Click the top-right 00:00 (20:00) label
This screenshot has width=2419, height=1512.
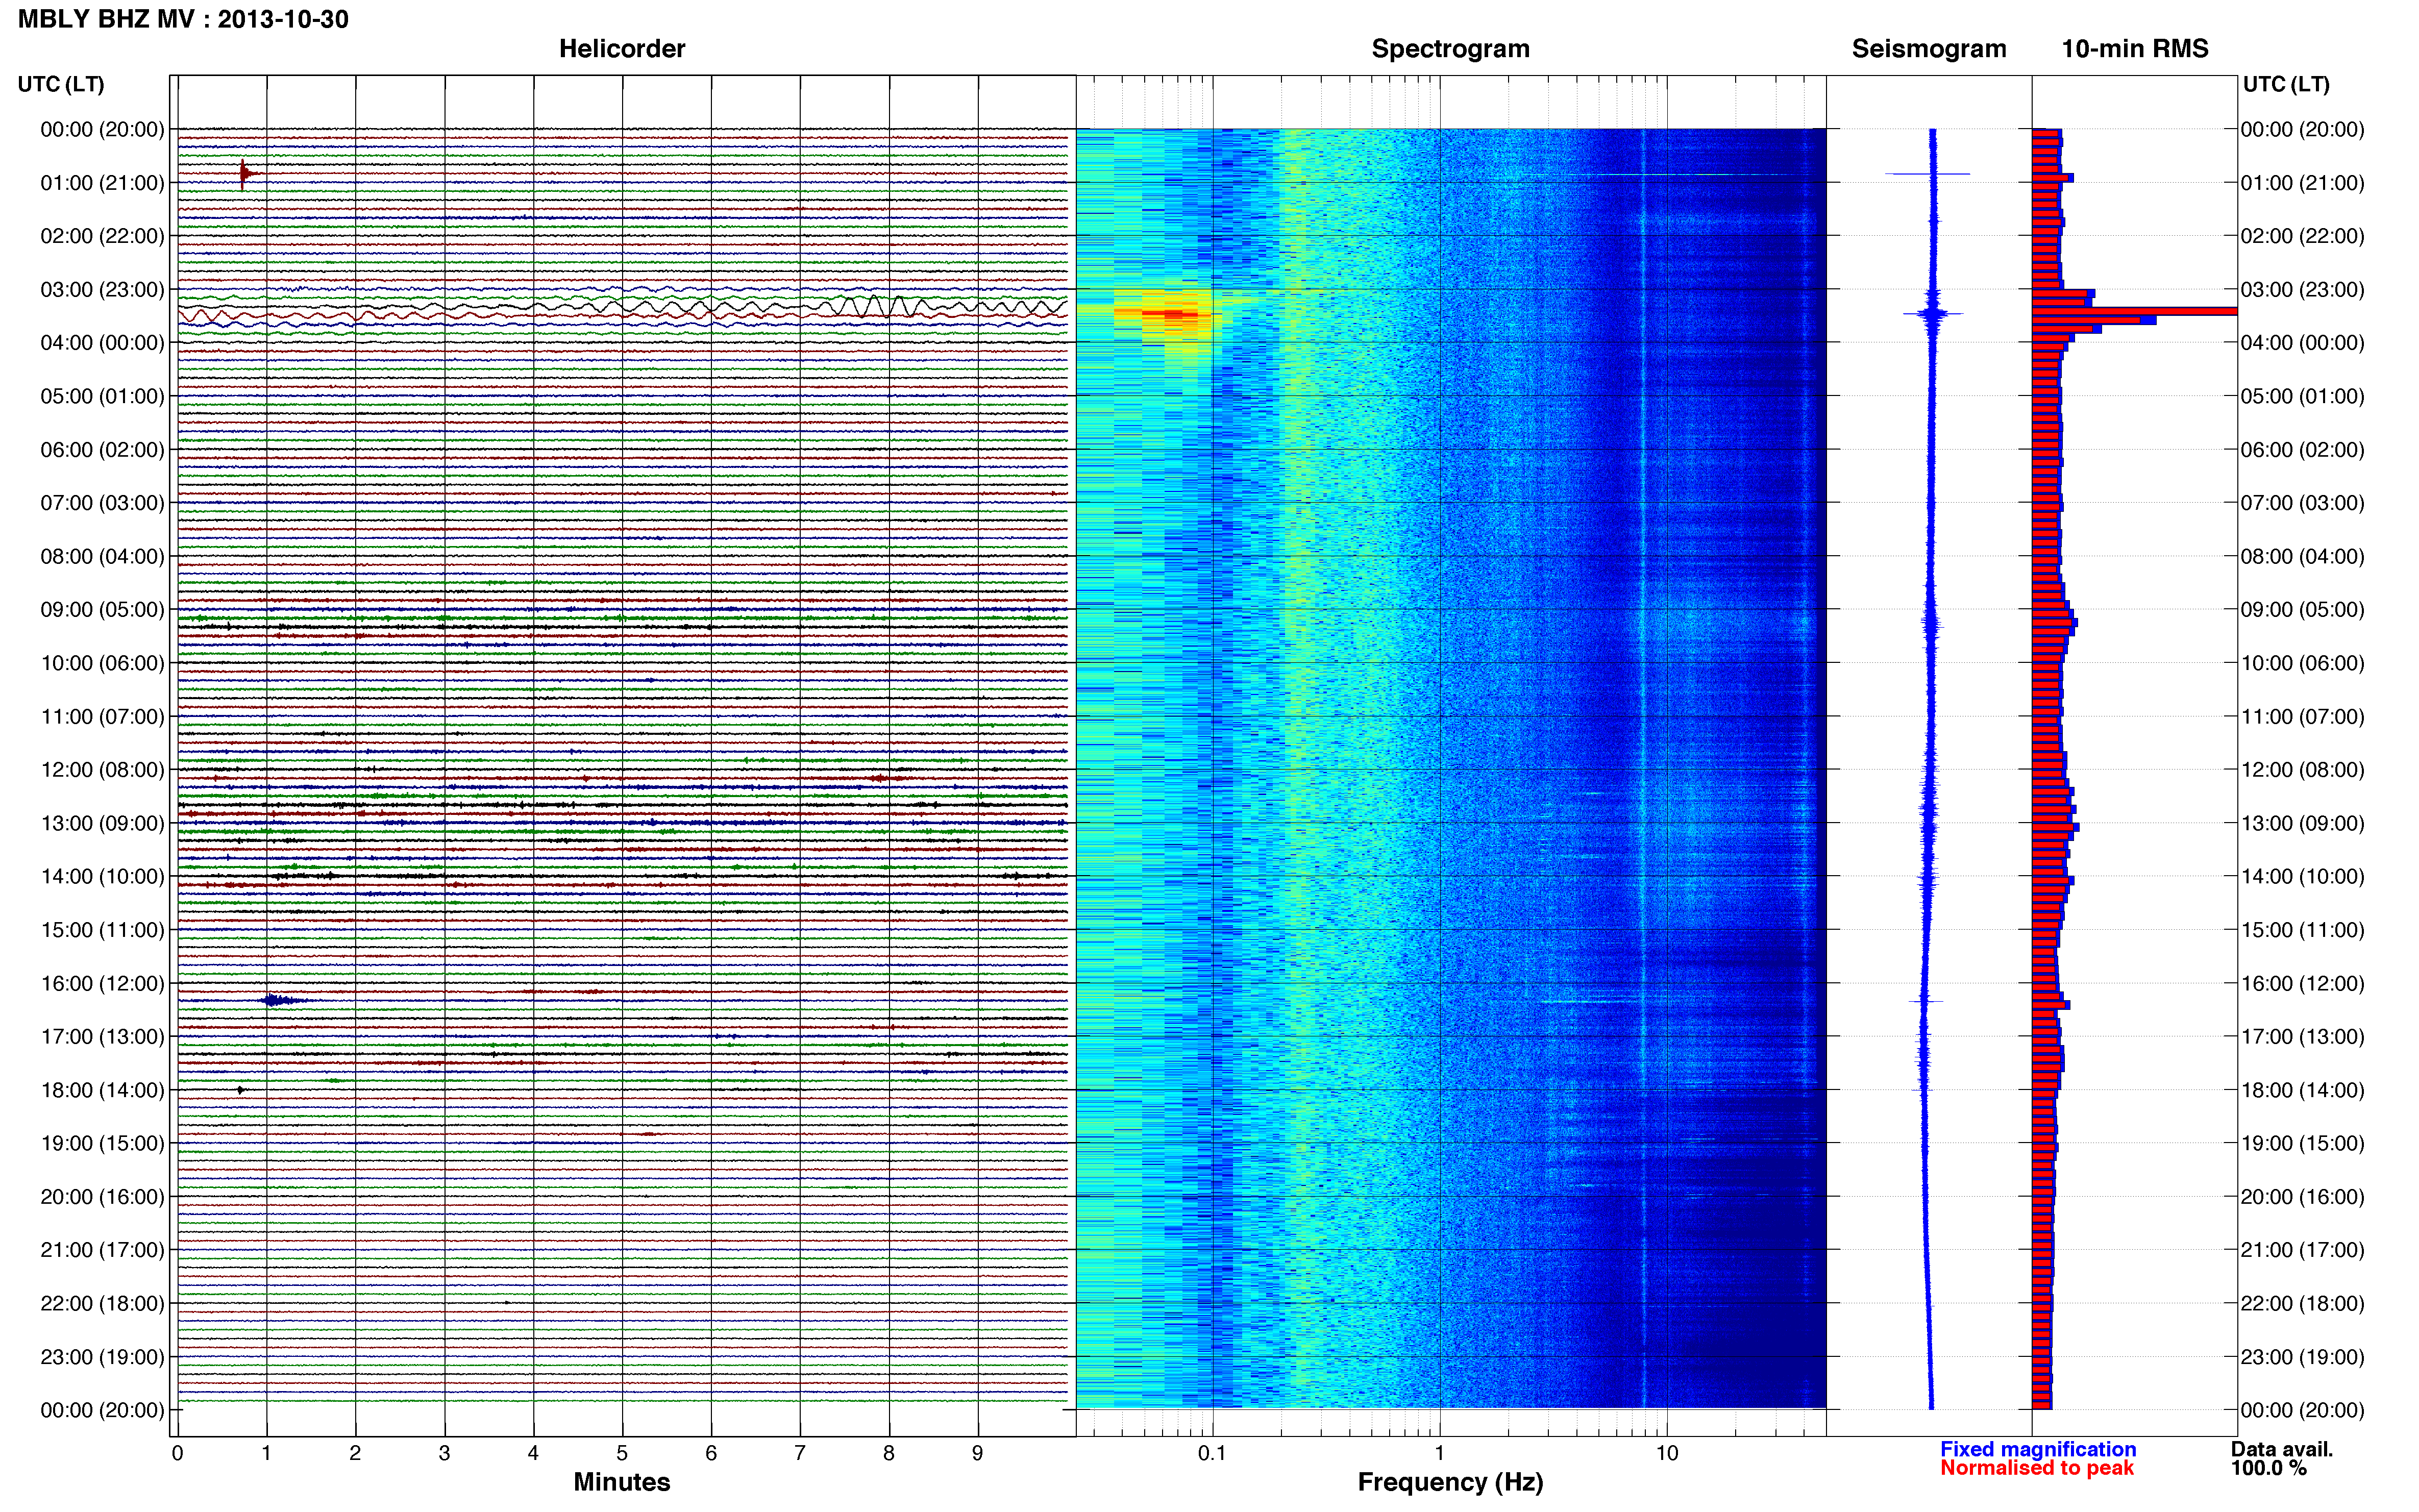click(x=2302, y=130)
